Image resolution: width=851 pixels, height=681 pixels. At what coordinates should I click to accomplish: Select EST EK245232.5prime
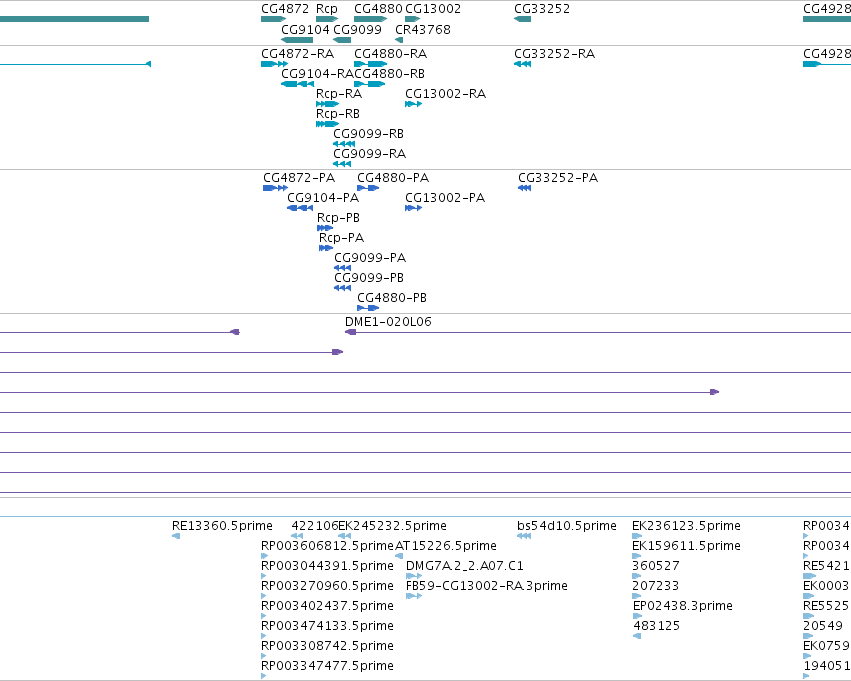(344, 536)
